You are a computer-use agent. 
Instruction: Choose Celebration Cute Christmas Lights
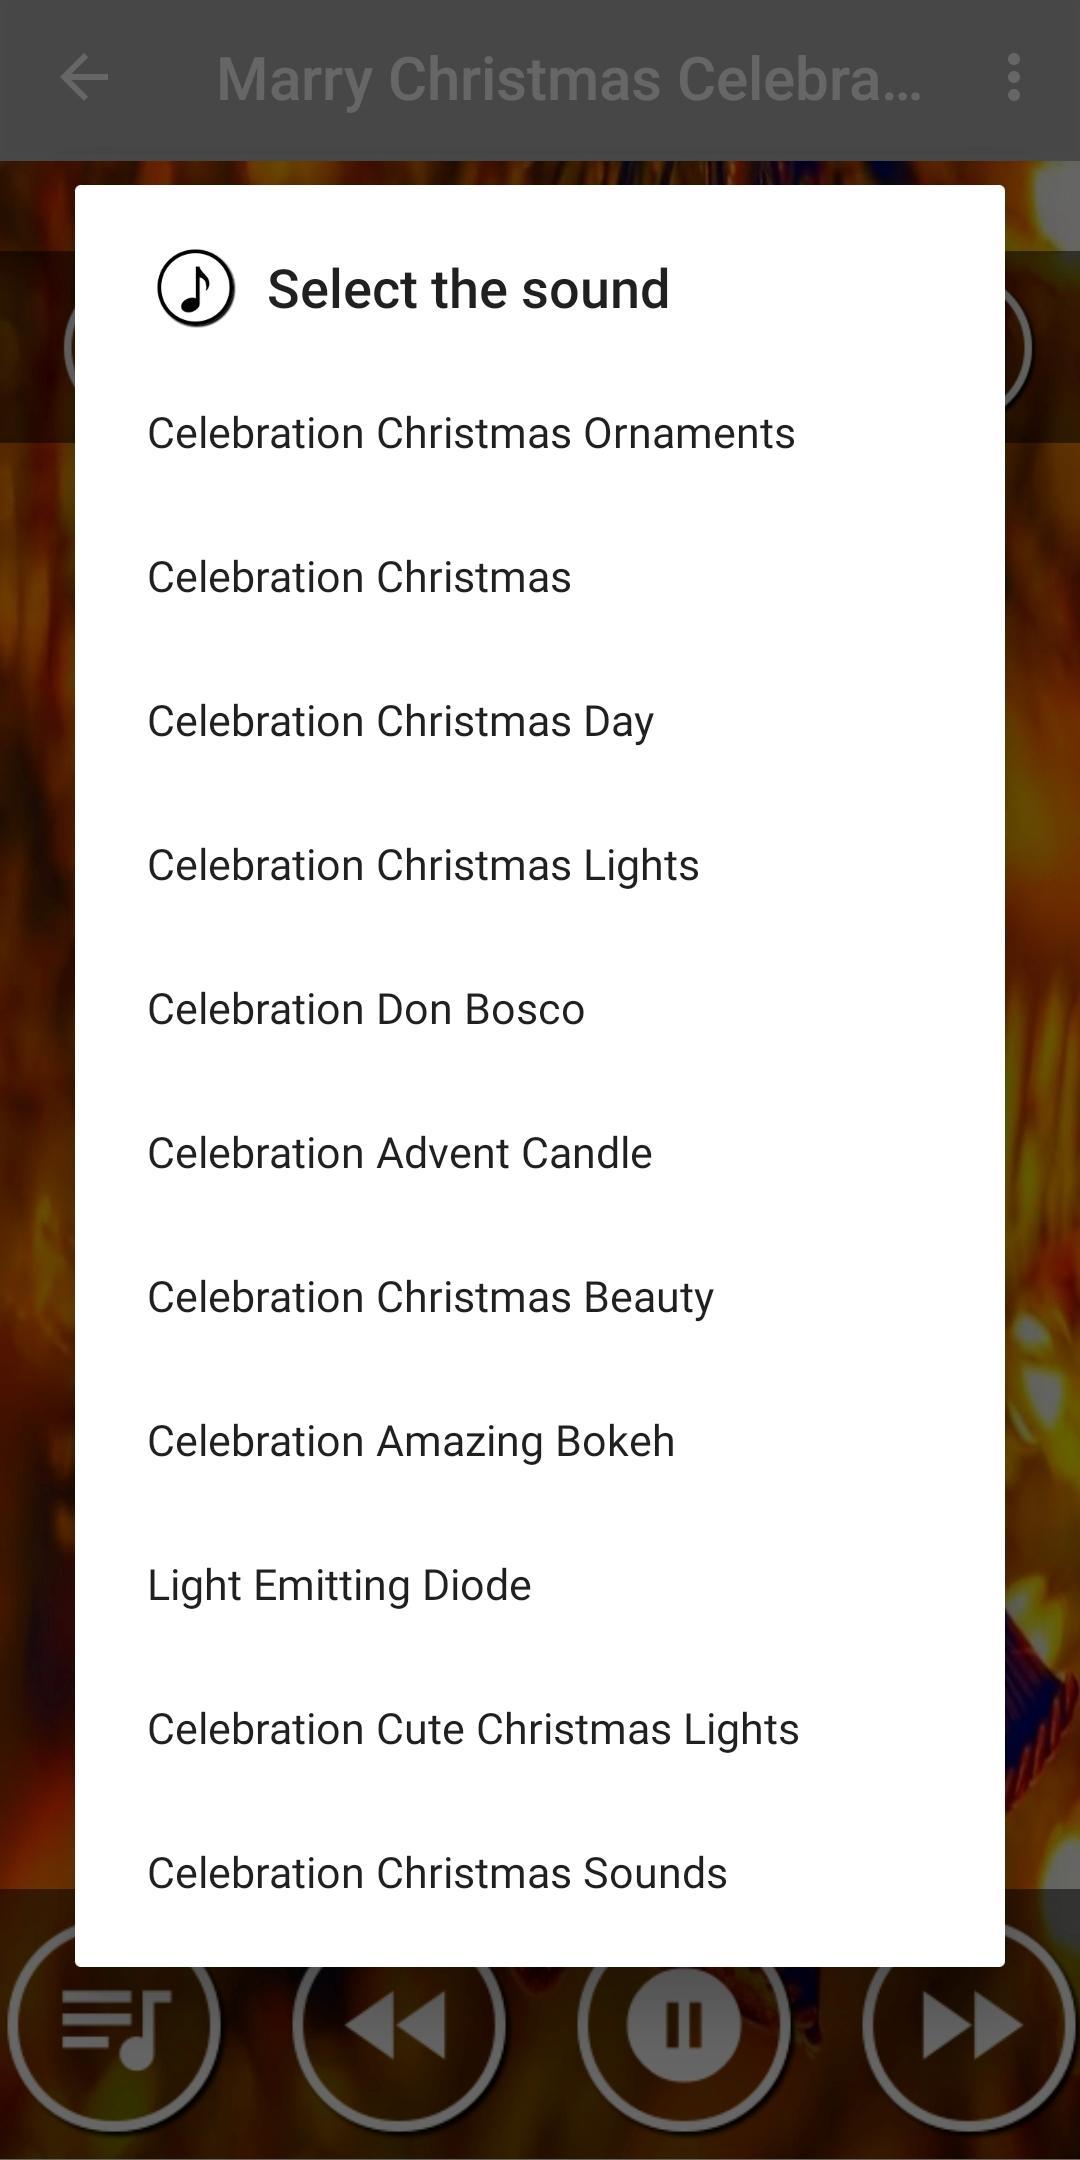(x=540, y=1730)
